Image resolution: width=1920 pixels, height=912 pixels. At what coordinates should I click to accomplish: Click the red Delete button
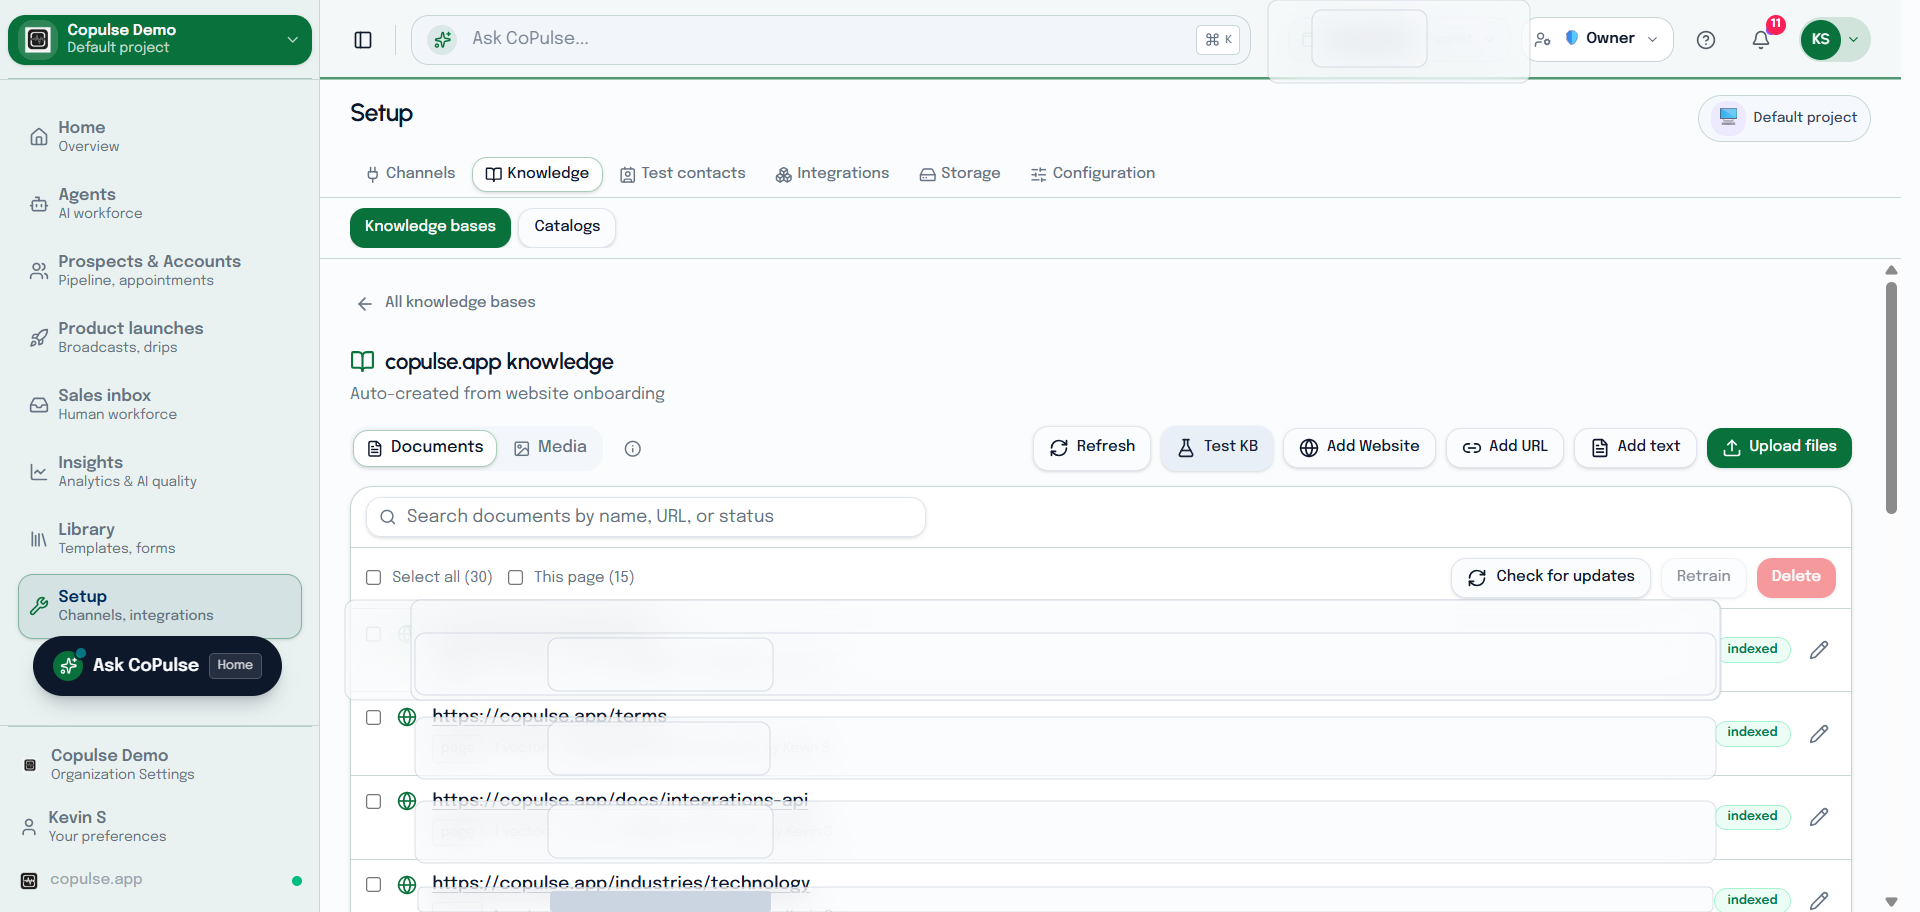(1796, 577)
